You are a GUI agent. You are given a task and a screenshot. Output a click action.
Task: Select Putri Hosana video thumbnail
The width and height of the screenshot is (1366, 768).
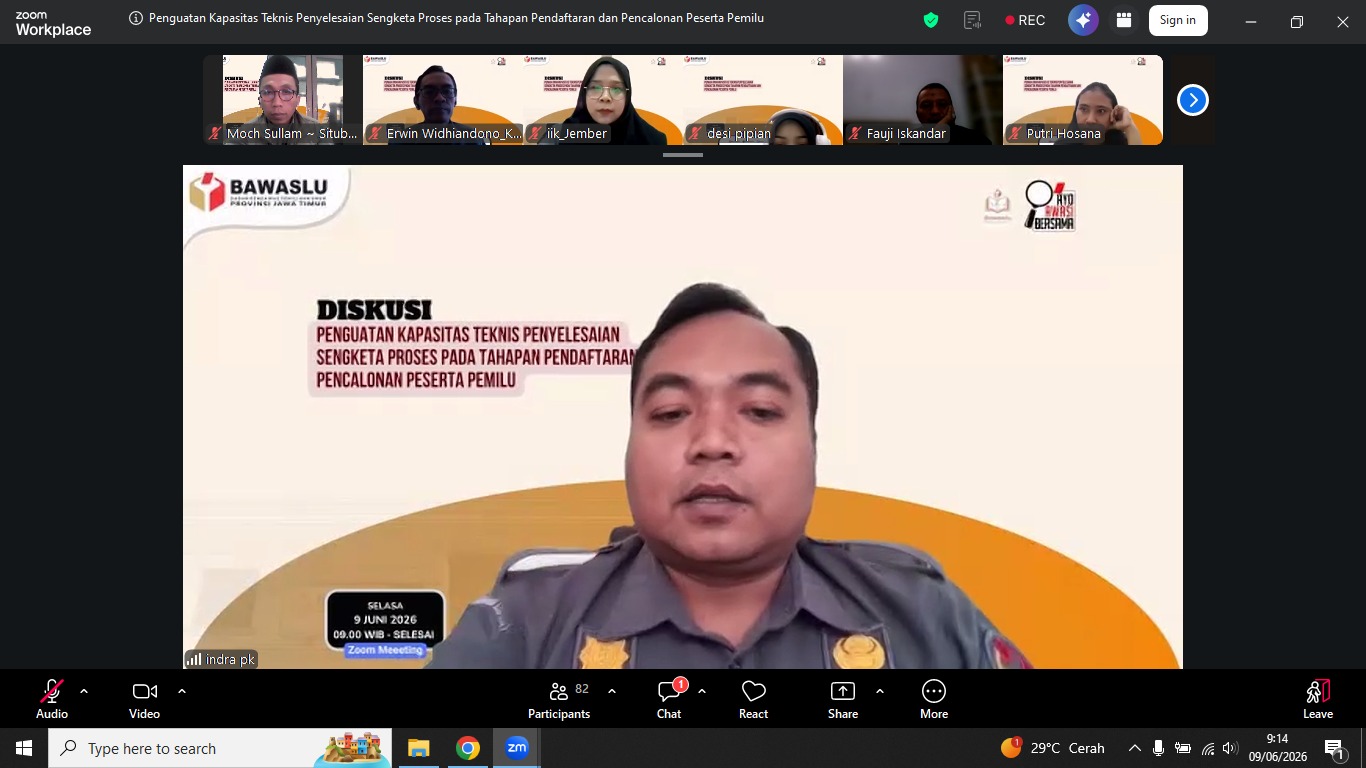(x=1083, y=100)
